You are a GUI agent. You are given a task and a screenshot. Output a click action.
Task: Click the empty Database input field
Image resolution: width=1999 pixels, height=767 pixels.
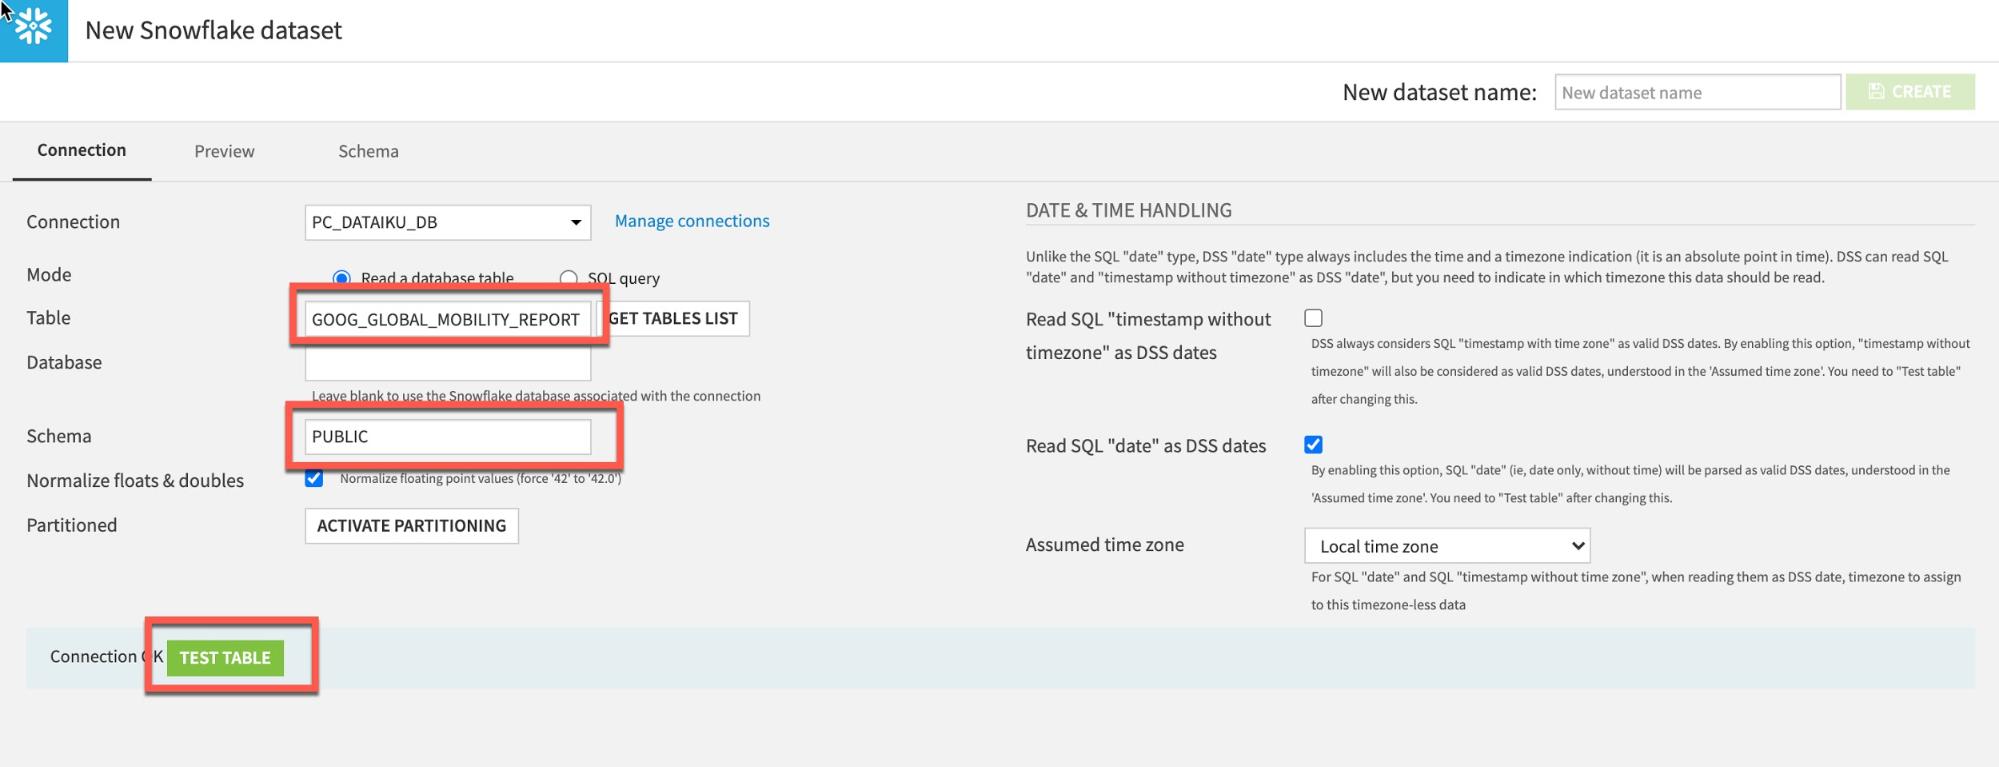[x=447, y=364]
